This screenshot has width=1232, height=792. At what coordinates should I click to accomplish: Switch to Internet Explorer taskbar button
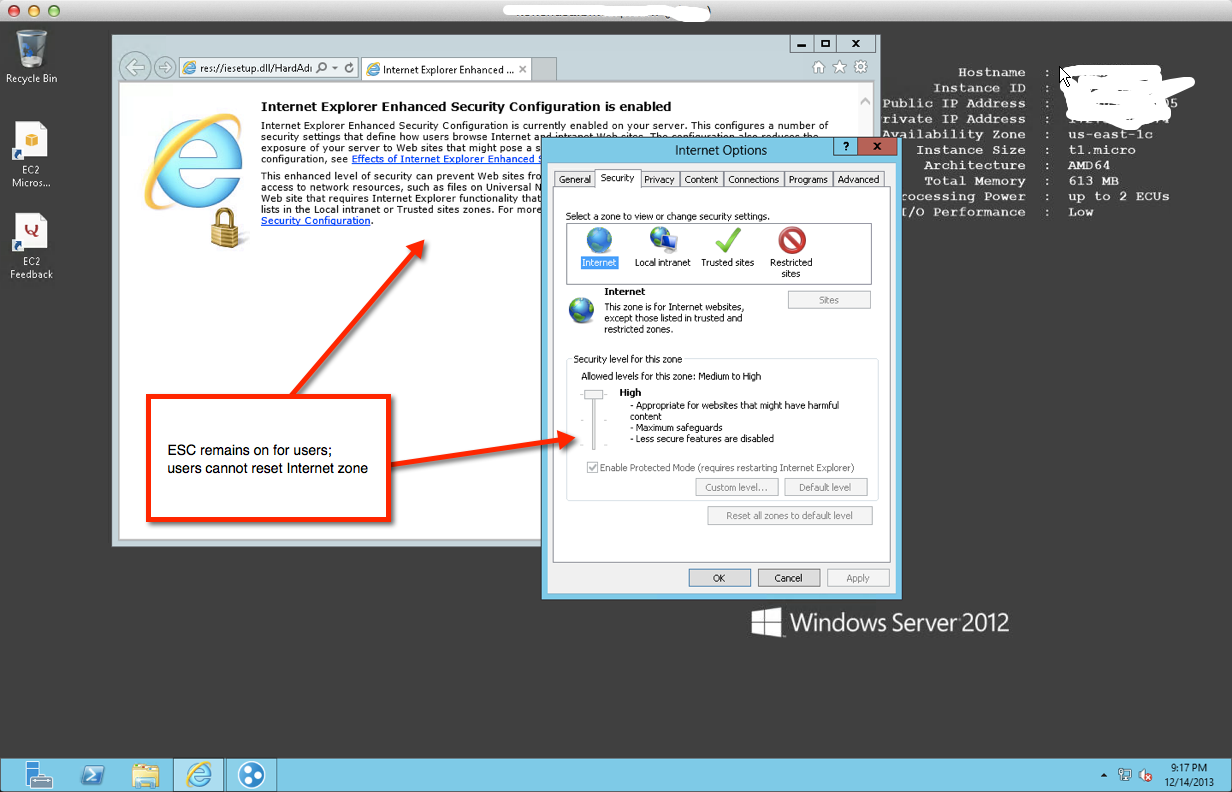199,775
